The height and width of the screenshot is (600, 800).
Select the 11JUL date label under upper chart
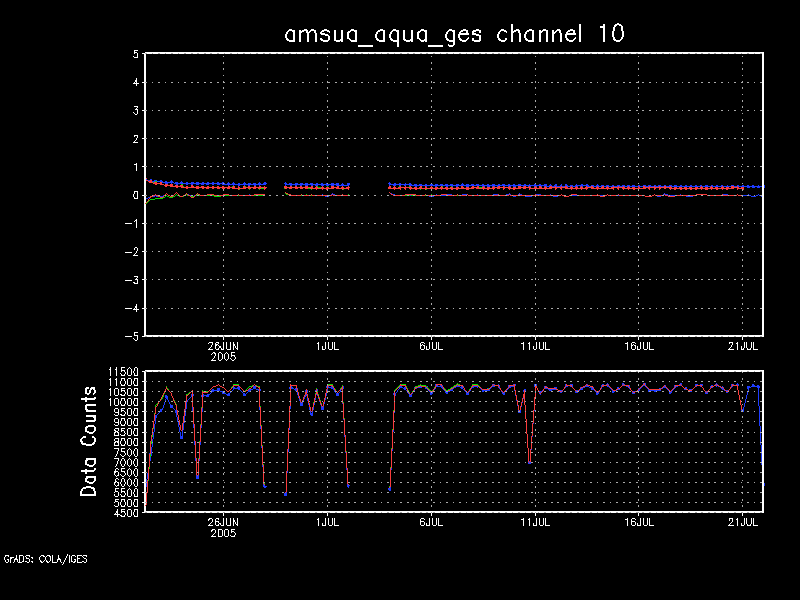click(x=535, y=345)
